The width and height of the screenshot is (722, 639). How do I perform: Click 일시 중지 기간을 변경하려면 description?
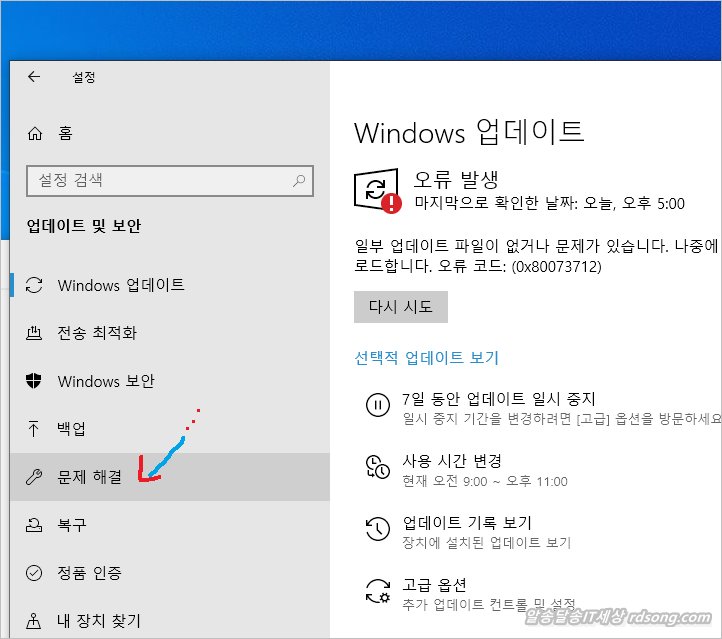coord(562,419)
